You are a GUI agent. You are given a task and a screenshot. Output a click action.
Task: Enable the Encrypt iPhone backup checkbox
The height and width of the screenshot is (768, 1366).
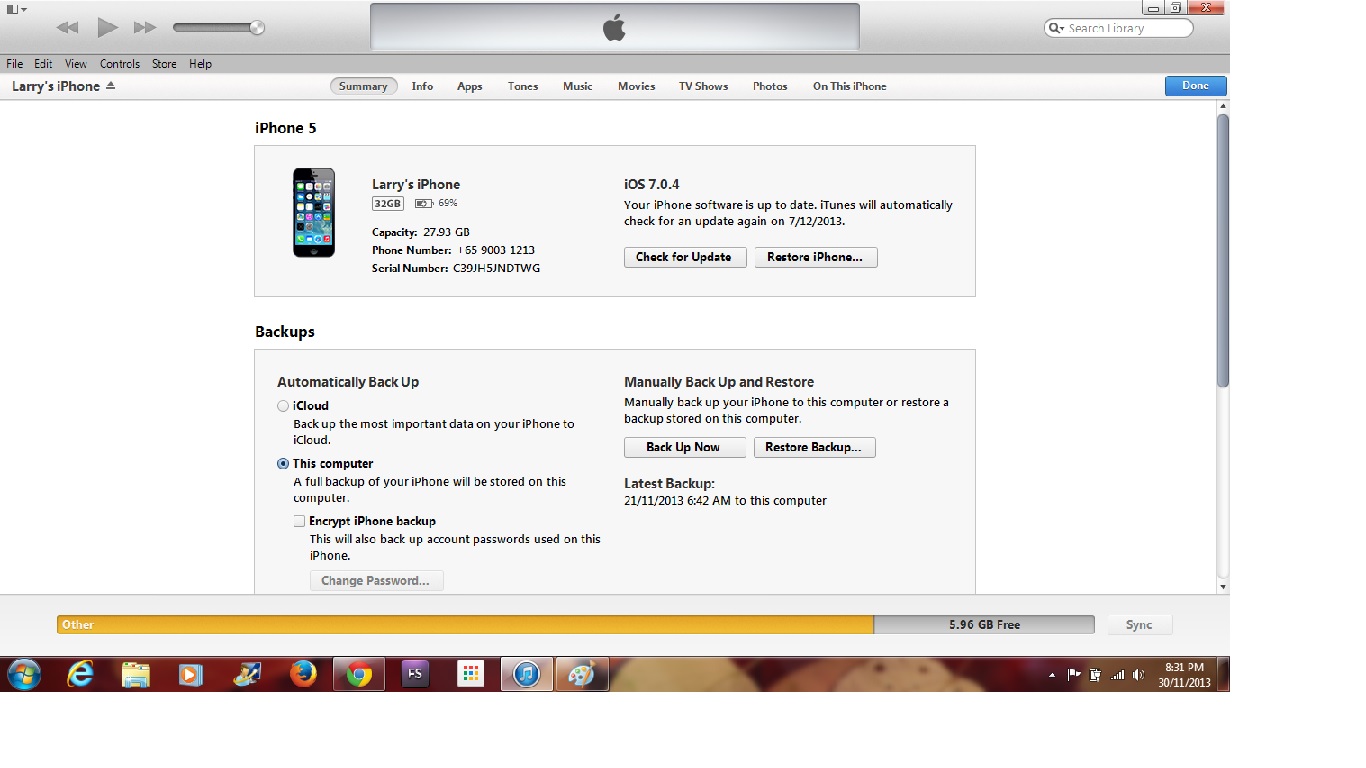pyautogui.click(x=299, y=521)
